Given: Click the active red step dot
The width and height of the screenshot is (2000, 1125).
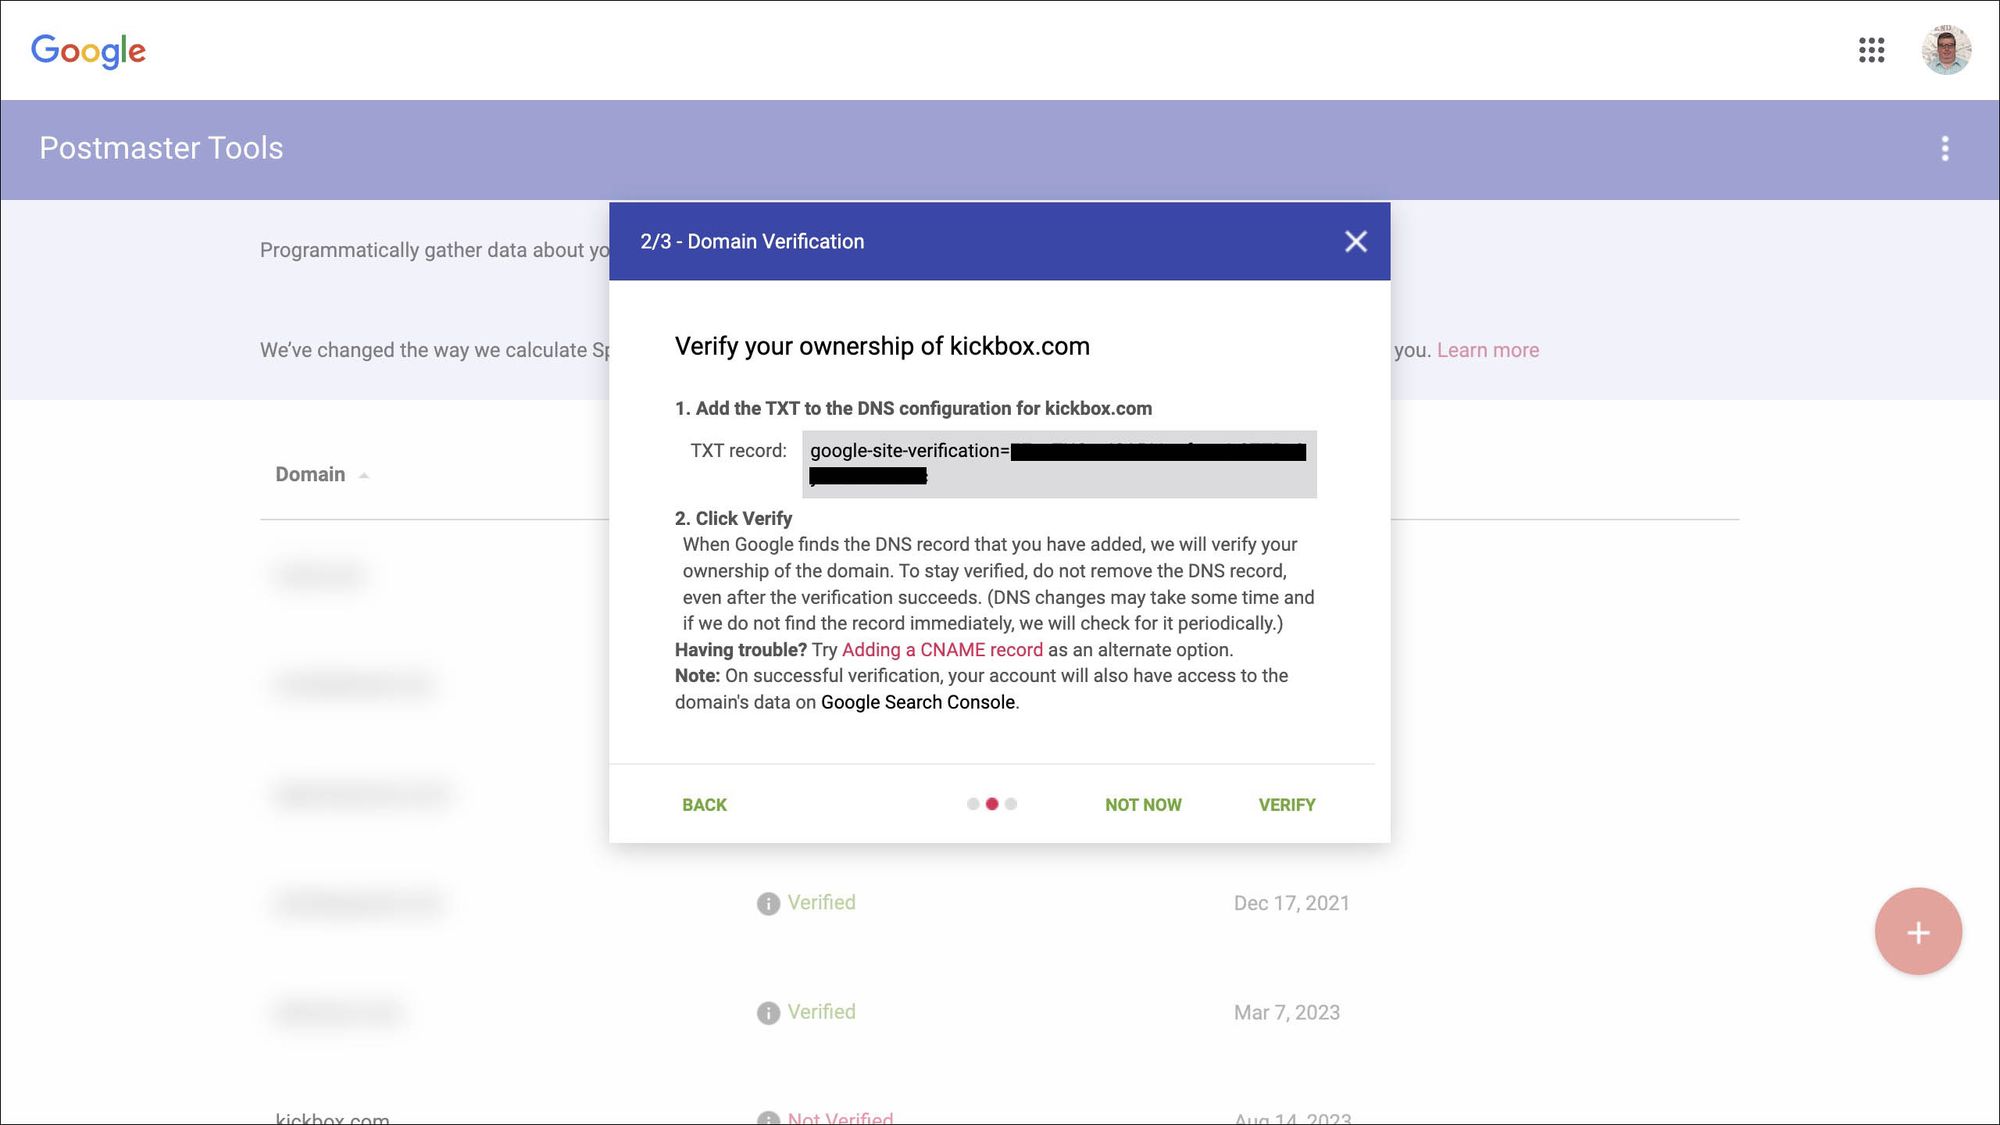Looking at the screenshot, I should [992, 804].
